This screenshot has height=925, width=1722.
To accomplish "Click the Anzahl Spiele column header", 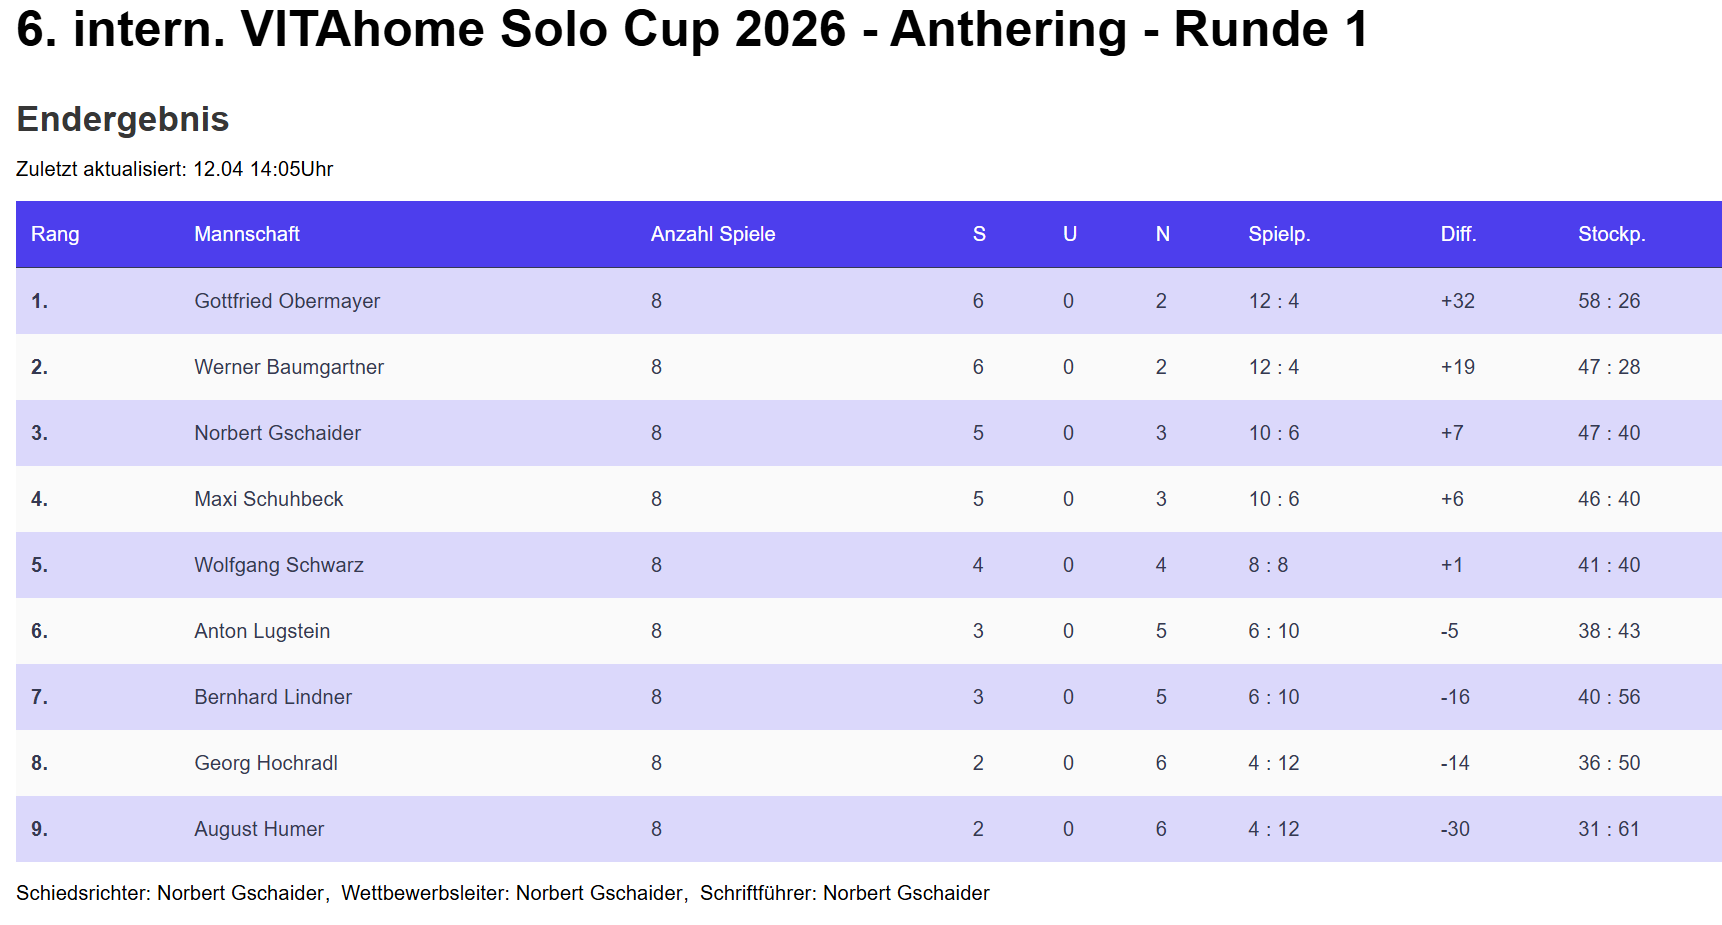I will (x=713, y=234).
